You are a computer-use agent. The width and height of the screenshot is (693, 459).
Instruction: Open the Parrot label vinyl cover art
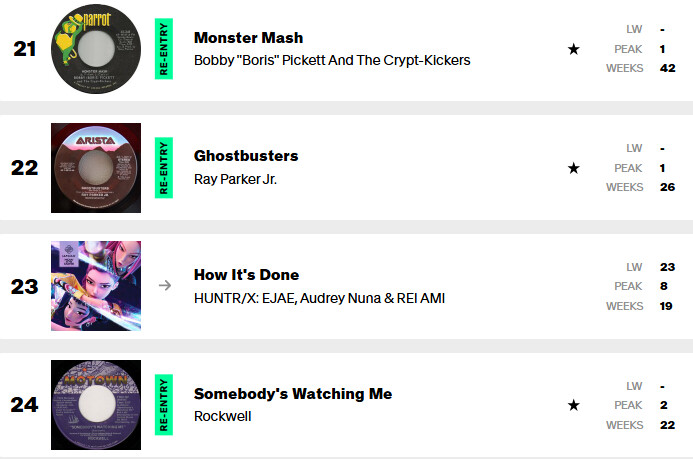(x=96, y=49)
